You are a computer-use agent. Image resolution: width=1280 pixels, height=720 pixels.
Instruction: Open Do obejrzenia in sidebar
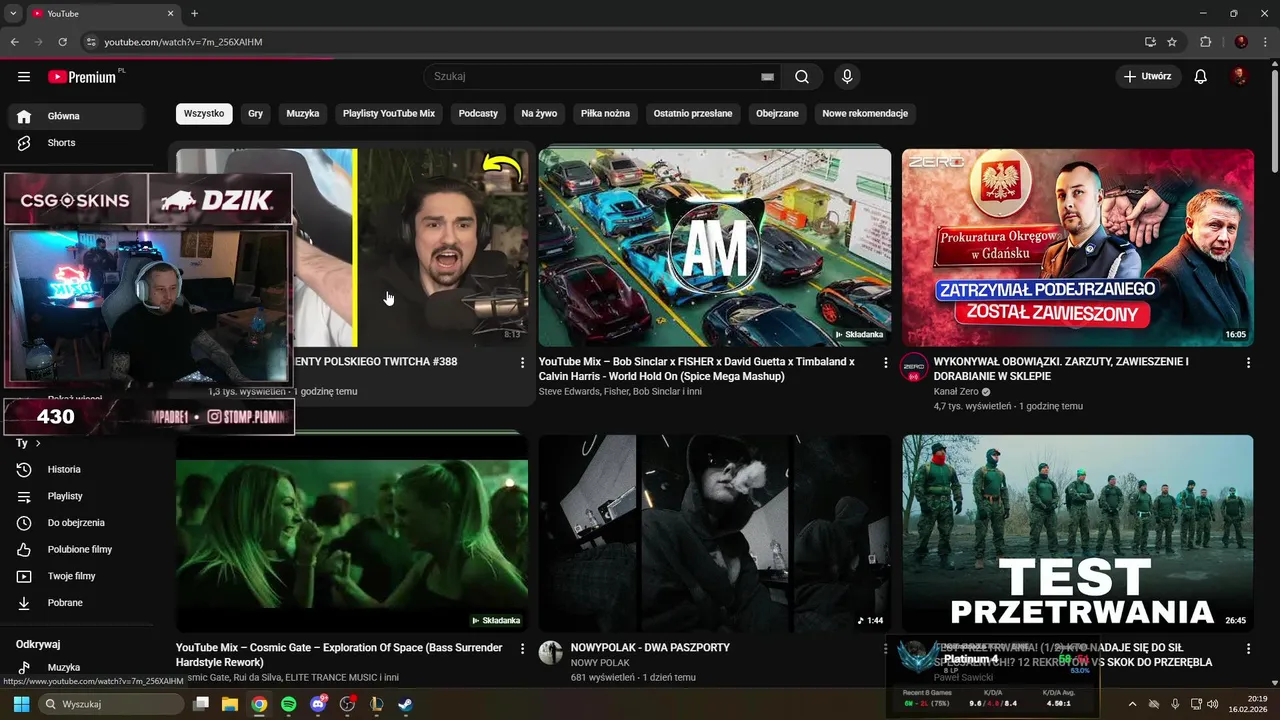click(76, 523)
